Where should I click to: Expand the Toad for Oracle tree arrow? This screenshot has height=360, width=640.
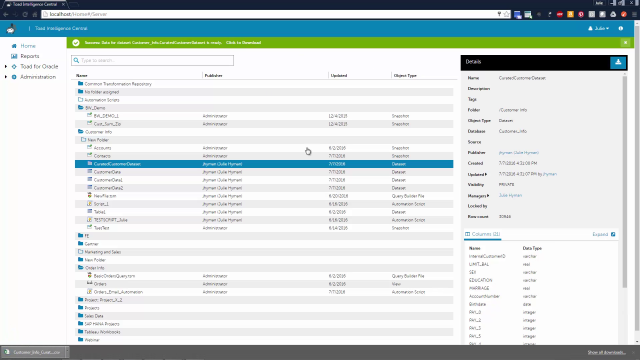click(6, 67)
